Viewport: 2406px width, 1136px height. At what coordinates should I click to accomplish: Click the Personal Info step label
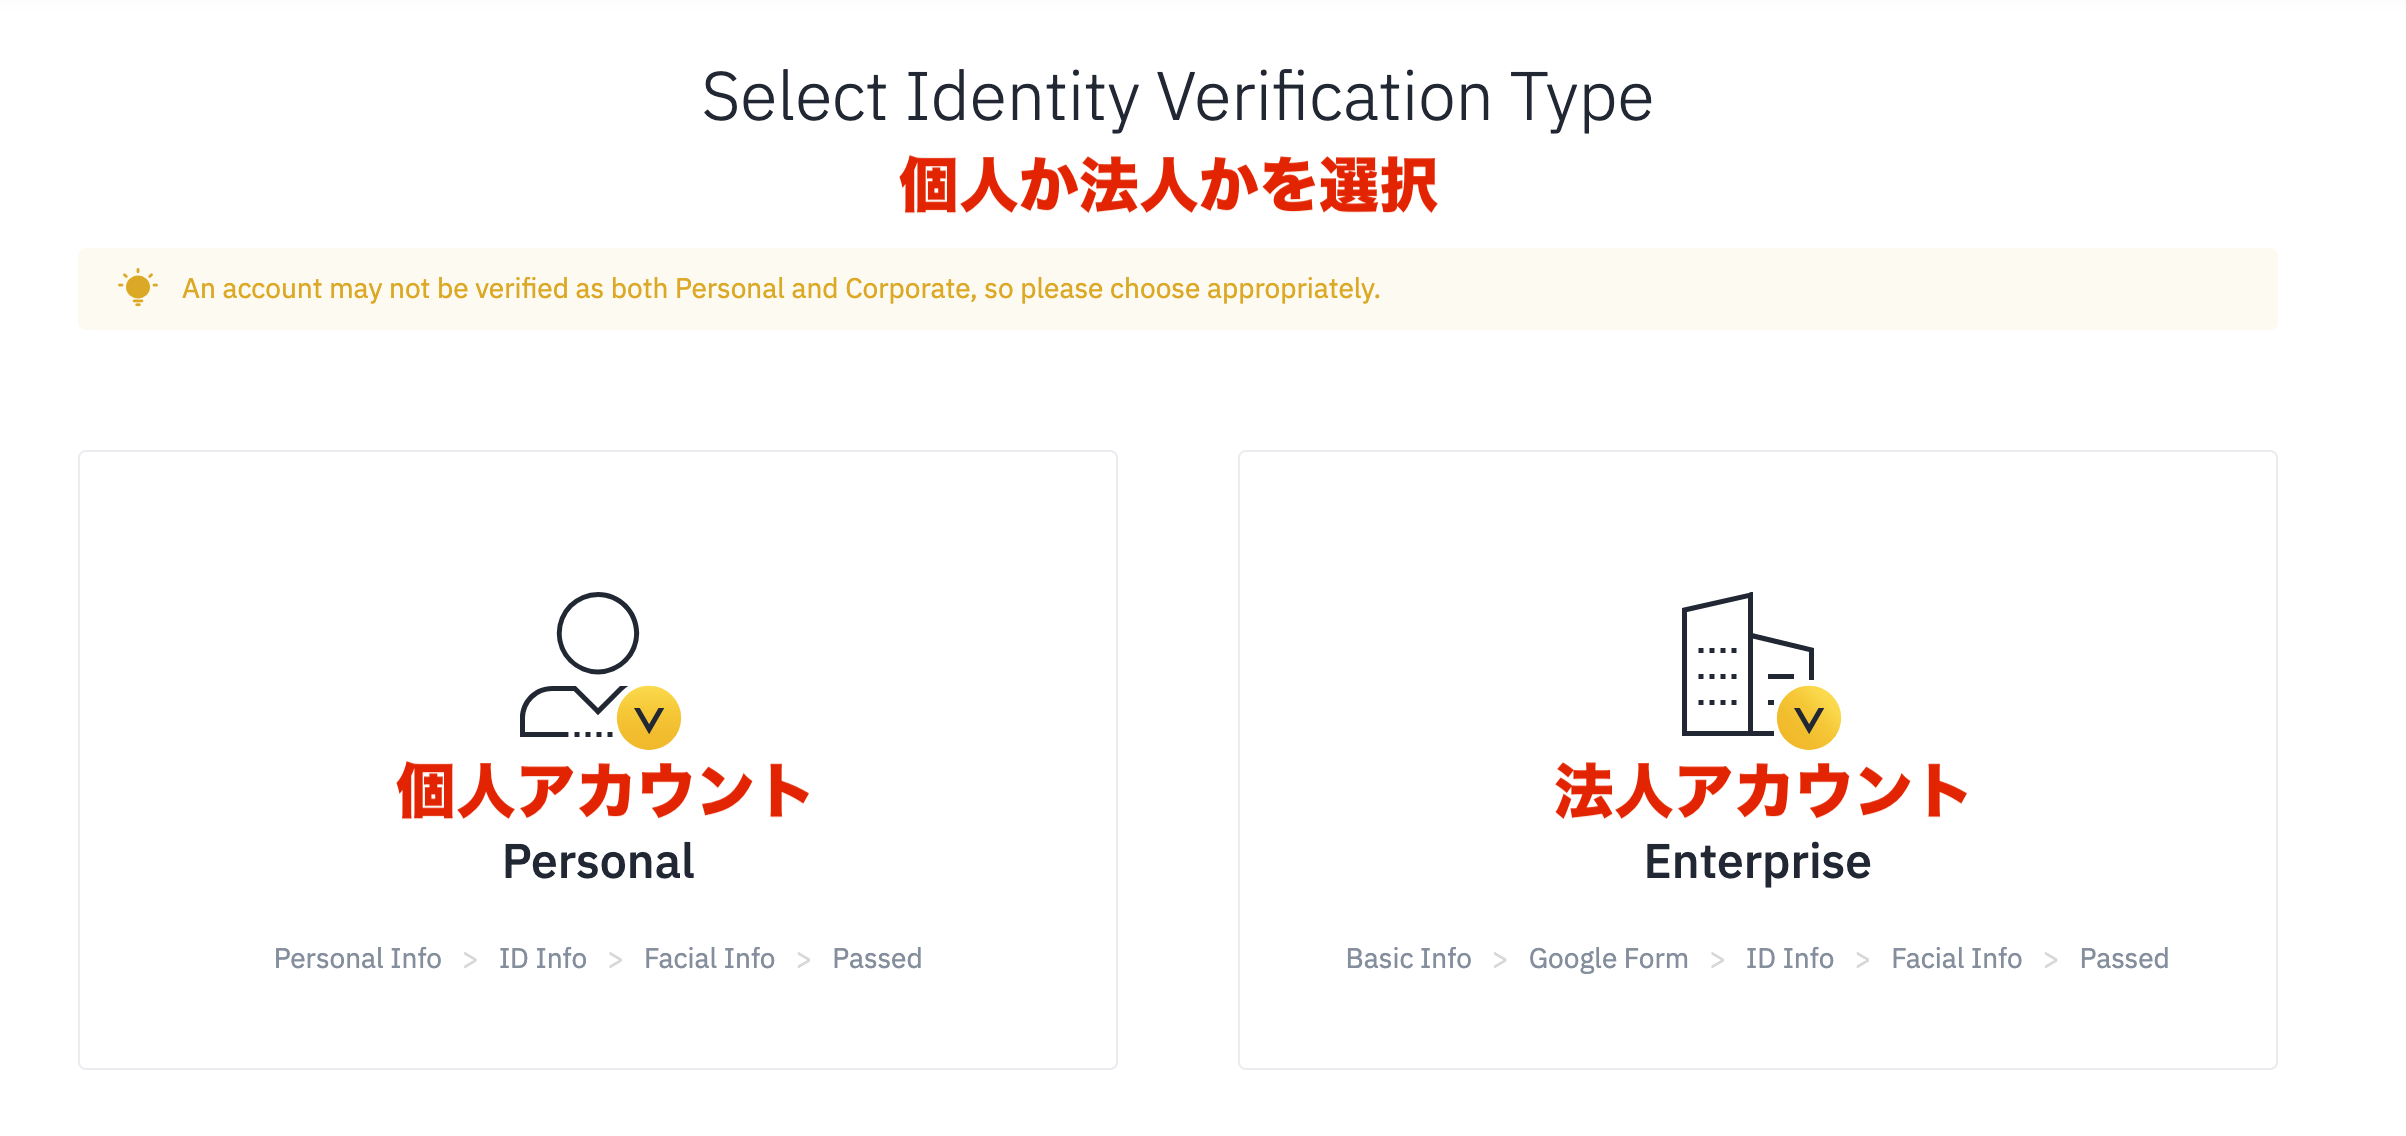[x=357, y=958]
